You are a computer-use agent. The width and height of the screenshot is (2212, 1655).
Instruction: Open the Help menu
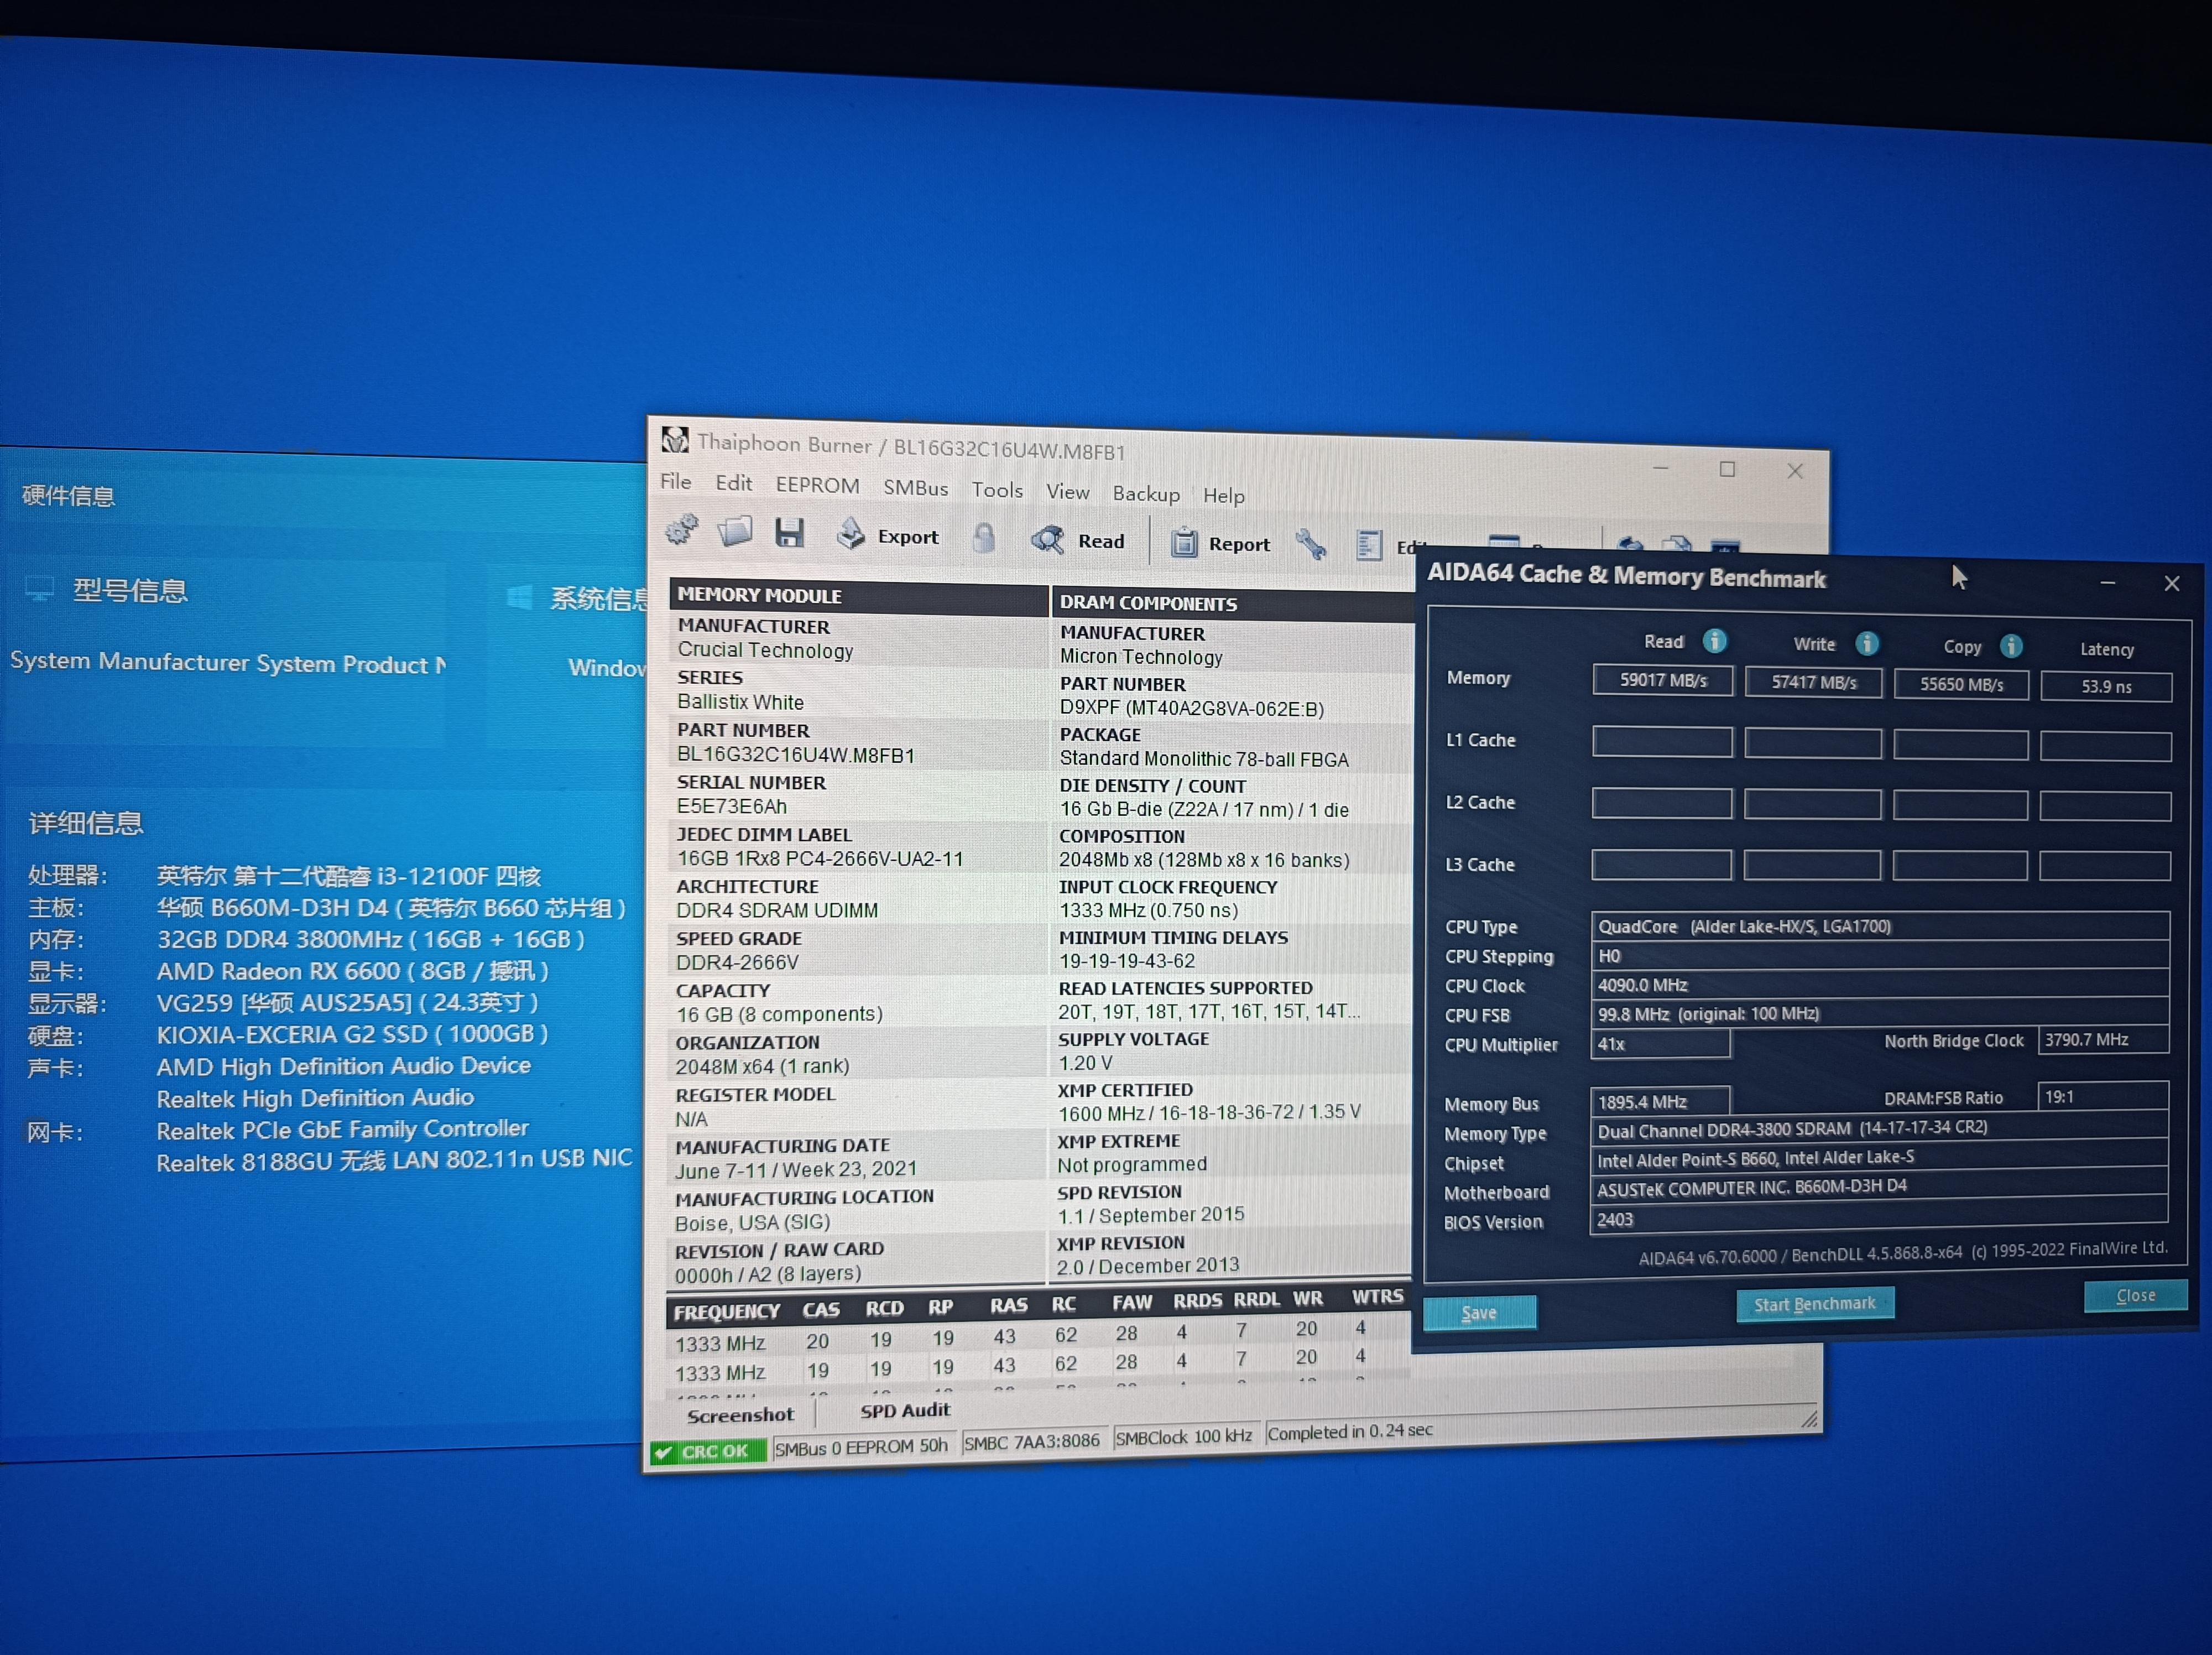click(1223, 496)
